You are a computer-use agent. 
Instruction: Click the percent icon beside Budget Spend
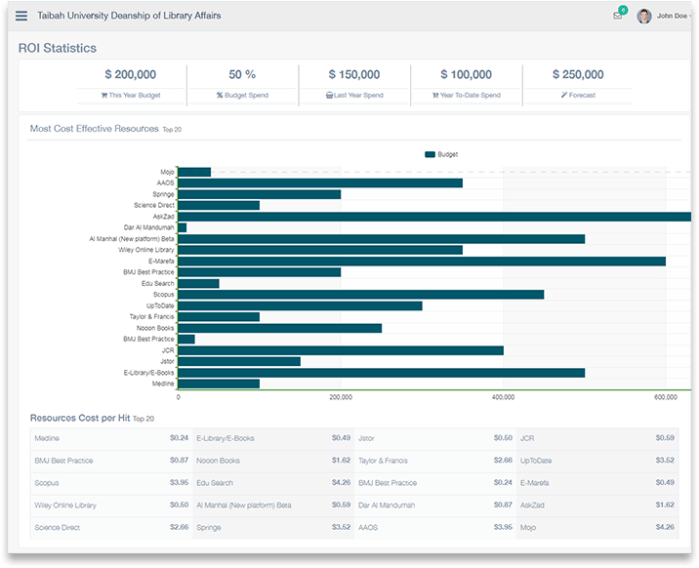click(220, 96)
